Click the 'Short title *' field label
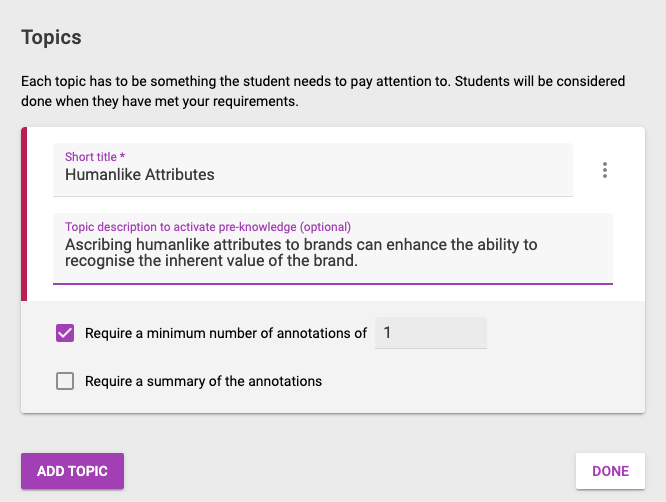Screen dimensions: 666x502 coord(95,157)
